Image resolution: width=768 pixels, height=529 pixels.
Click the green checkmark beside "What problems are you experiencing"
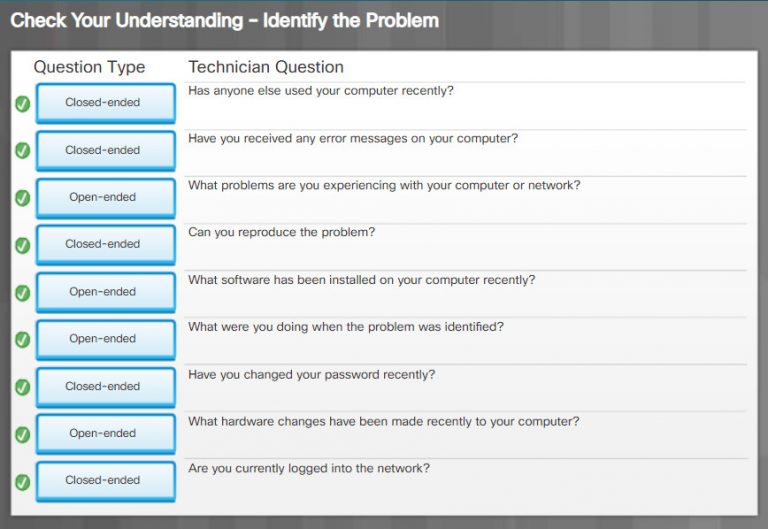pyautogui.click(x=23, y=198)
